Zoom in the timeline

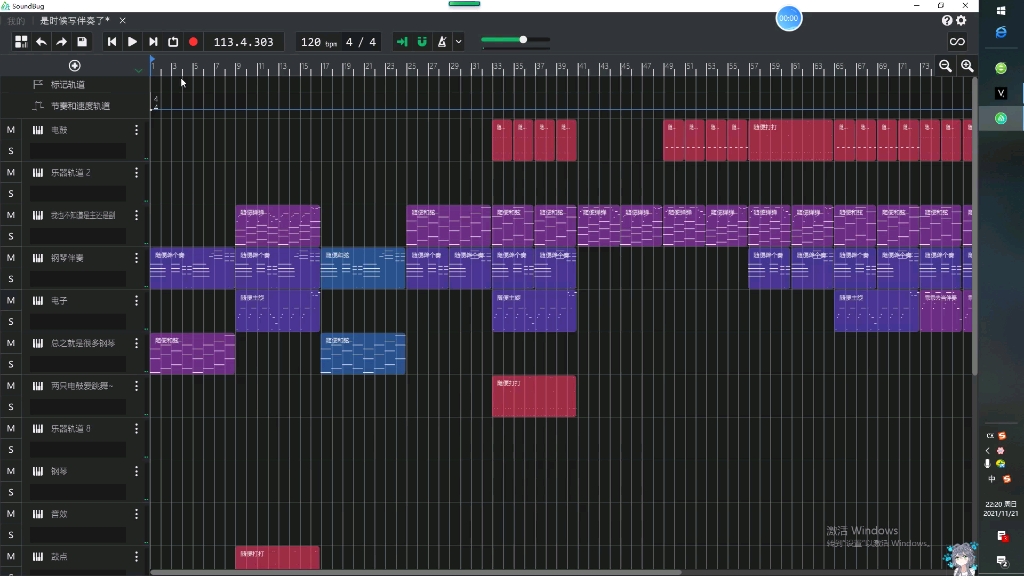(x=967, y=66)
